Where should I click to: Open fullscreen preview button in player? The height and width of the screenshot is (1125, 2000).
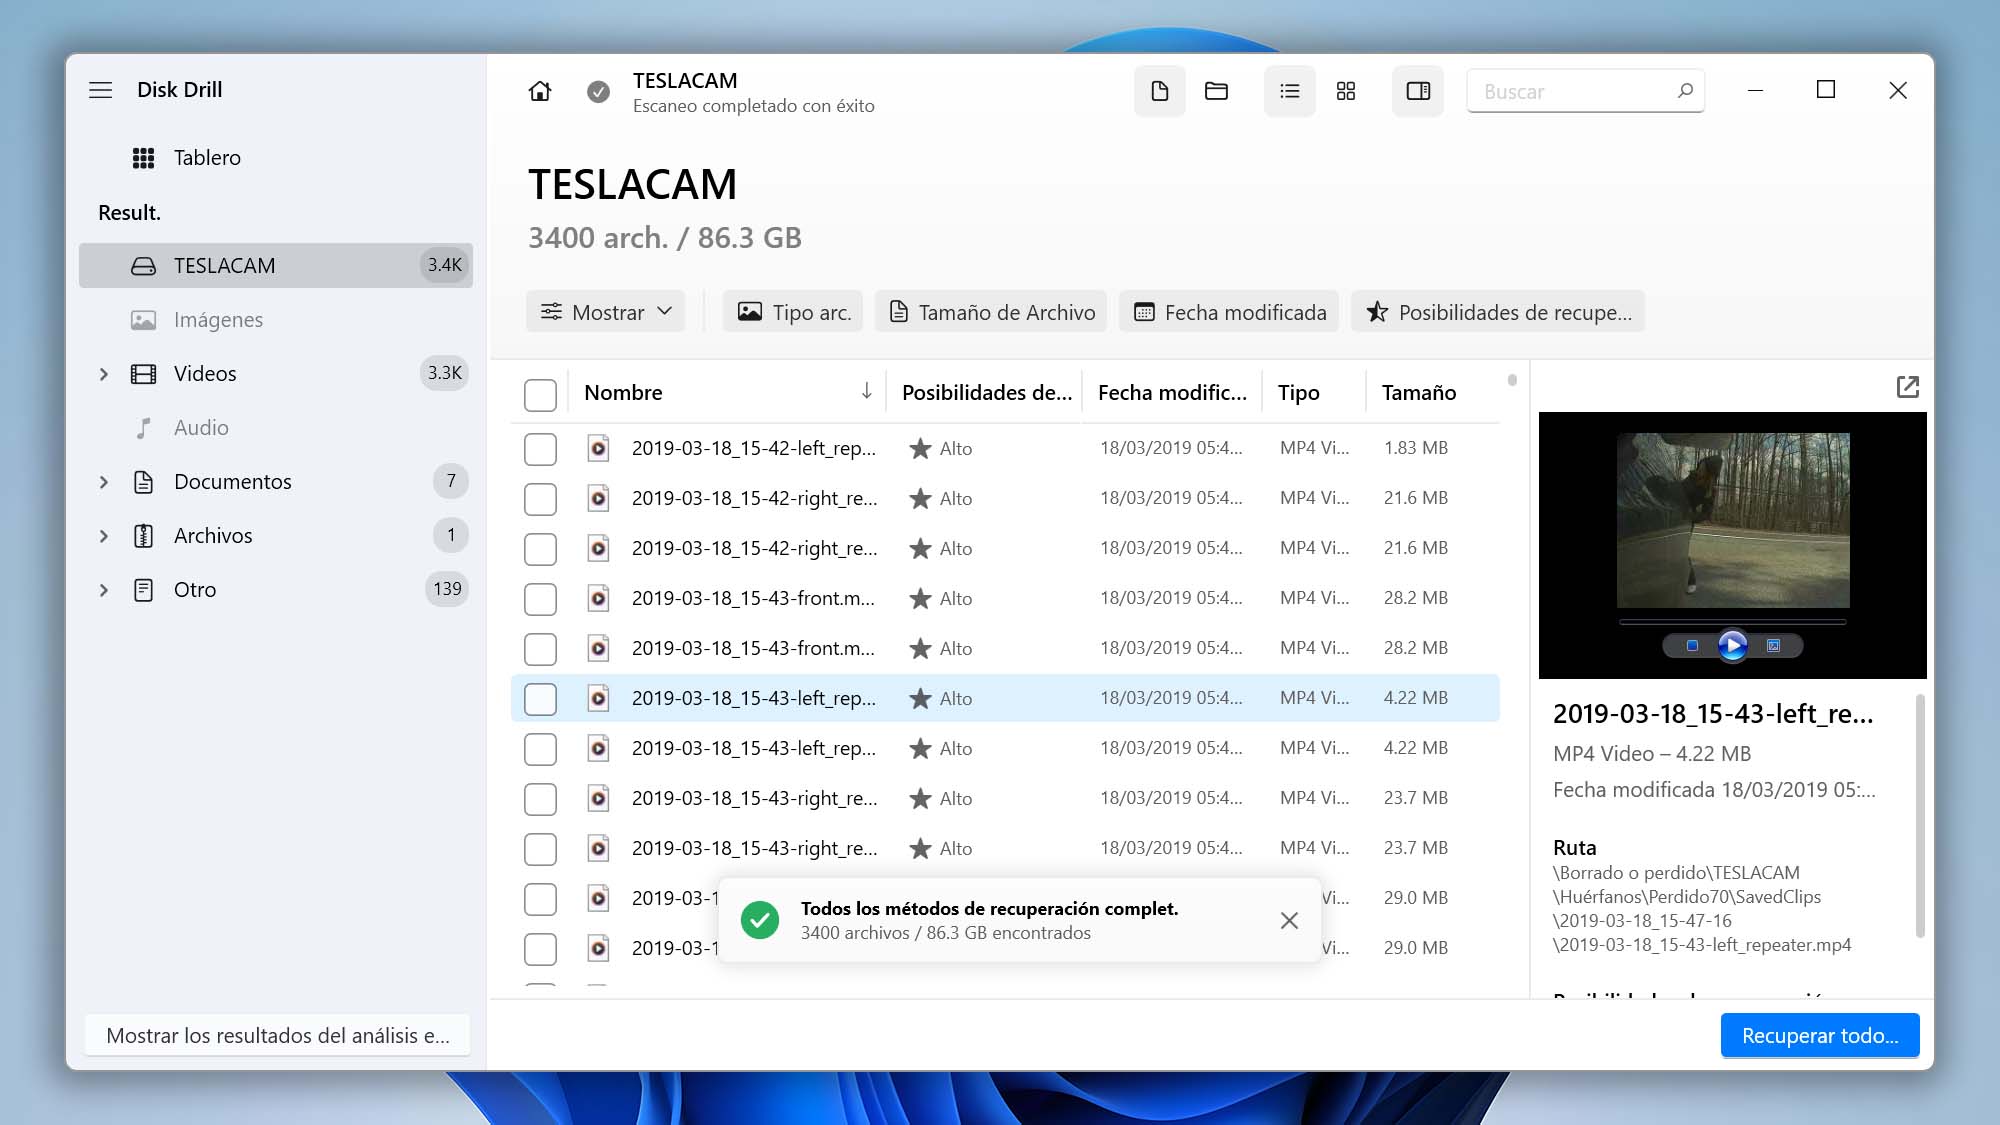pyautogui.click(x=1774, y=646)
